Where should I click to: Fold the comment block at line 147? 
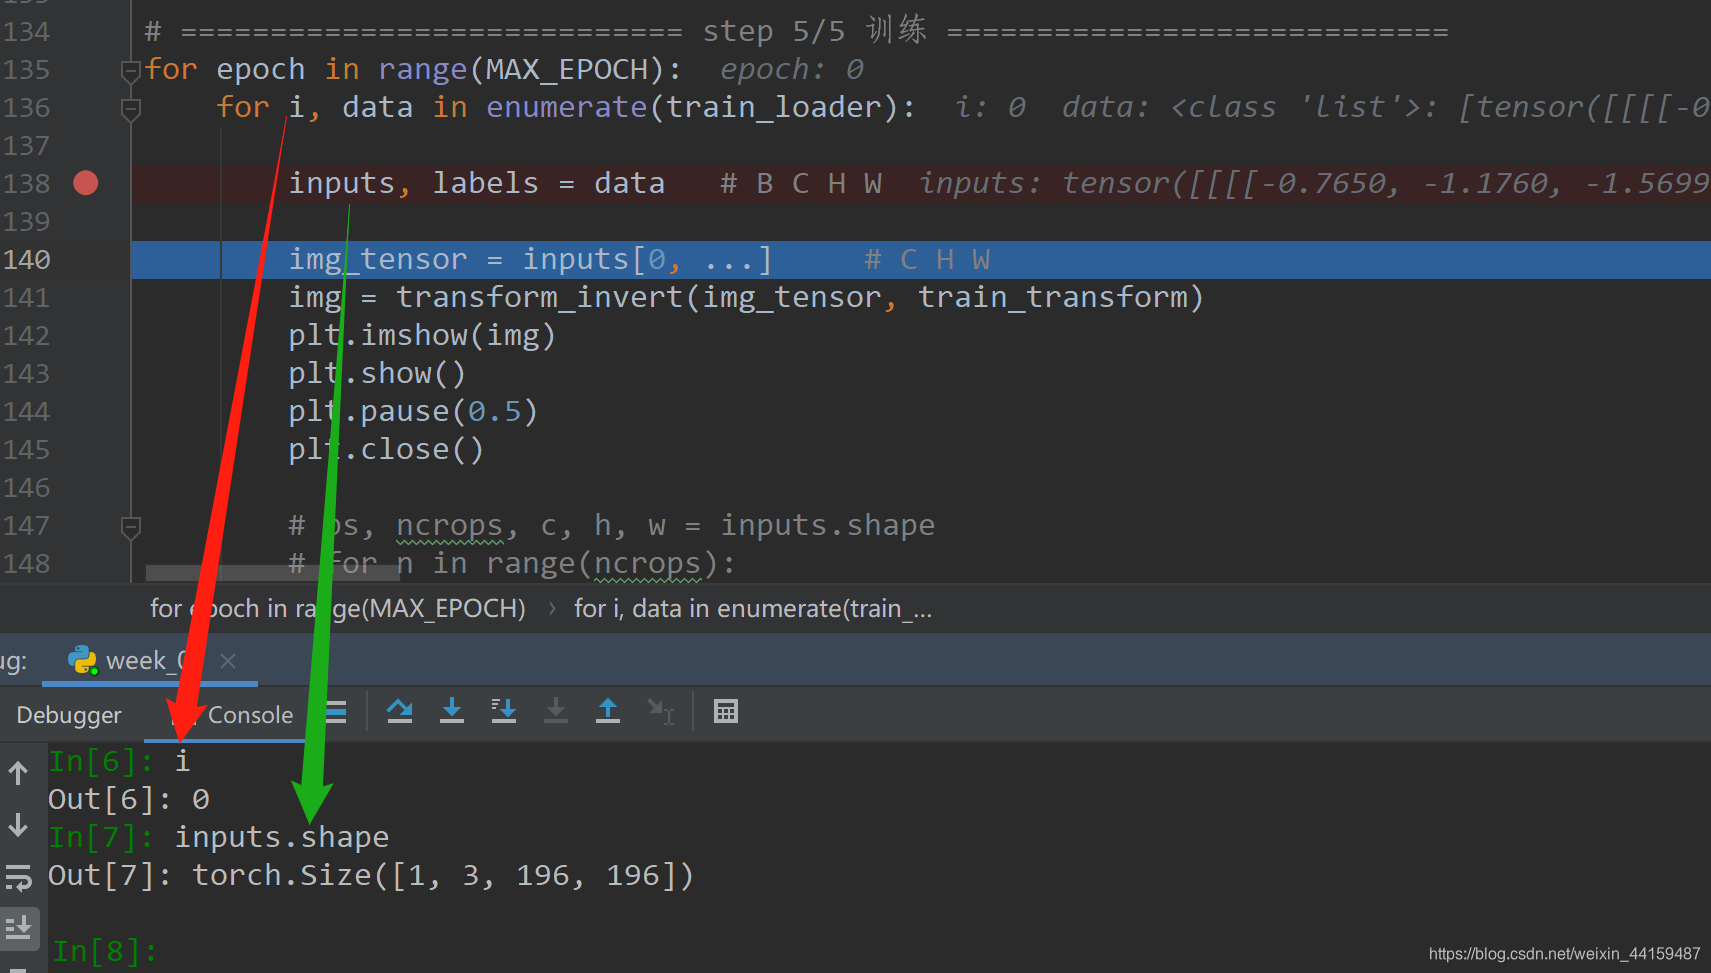click(x=130, y=527)
